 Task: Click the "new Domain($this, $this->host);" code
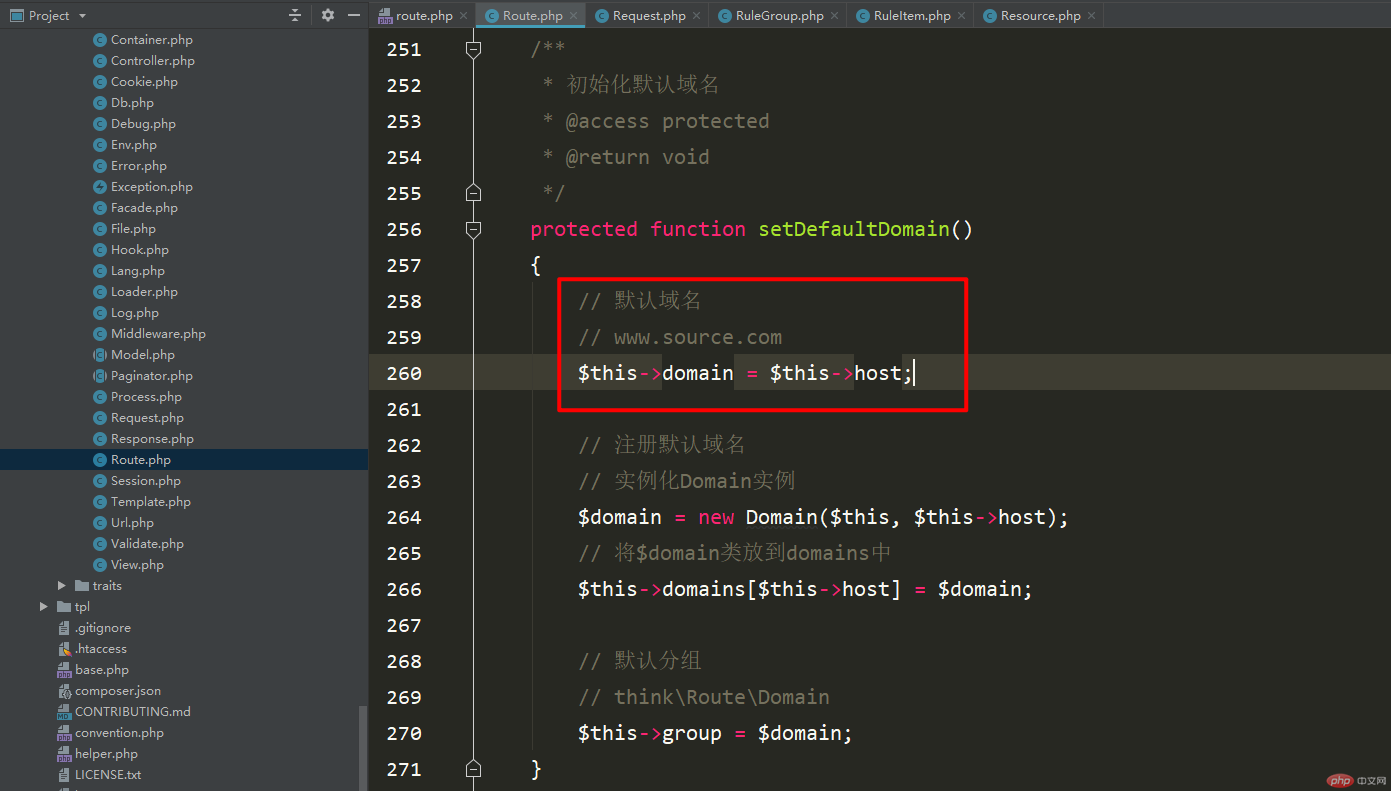coord(883,517)
